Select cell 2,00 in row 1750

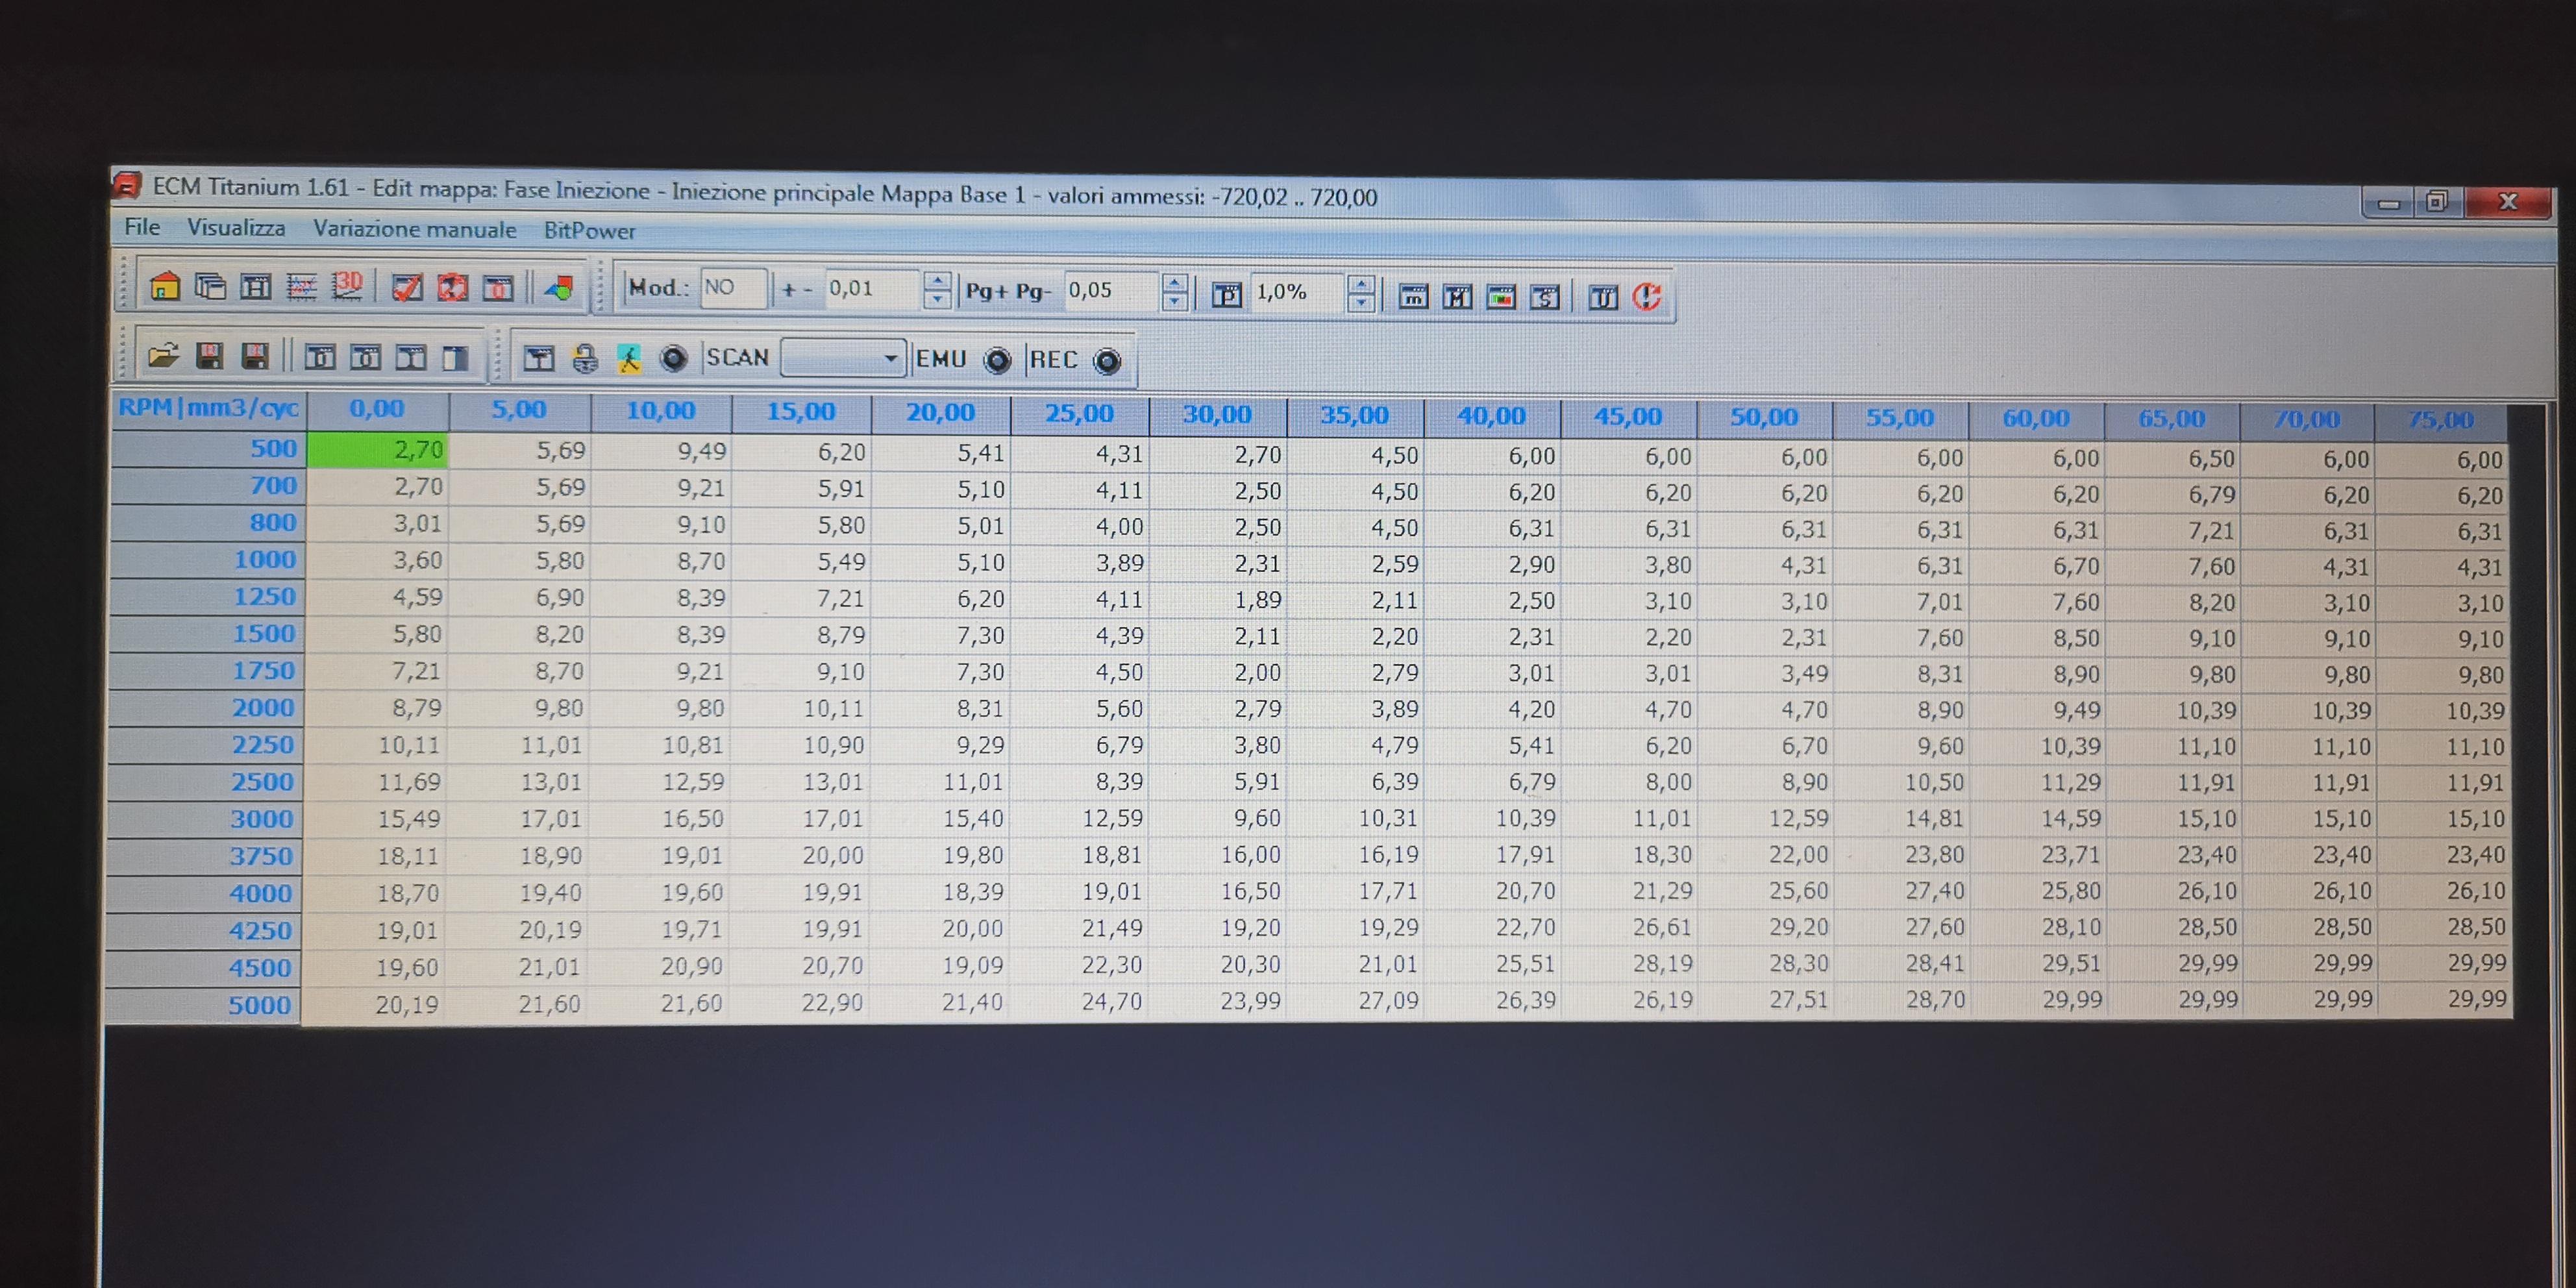click(1218, 672)
